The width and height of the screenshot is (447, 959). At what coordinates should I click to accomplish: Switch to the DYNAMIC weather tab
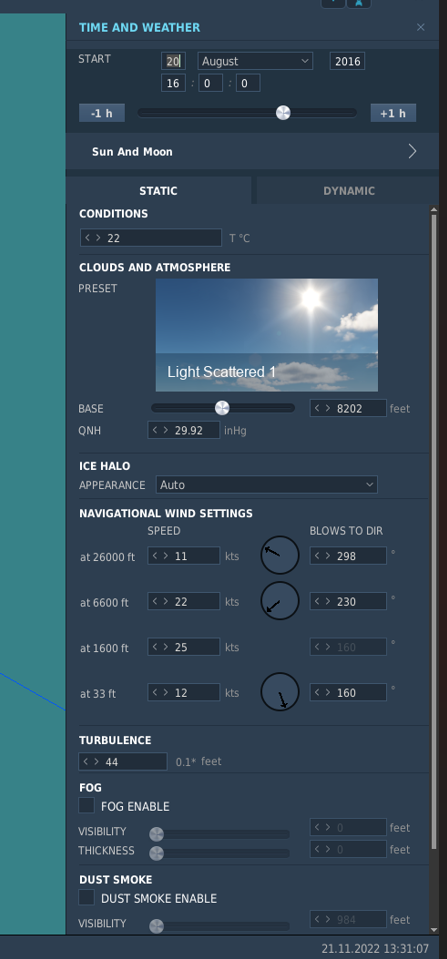point(349,191)
